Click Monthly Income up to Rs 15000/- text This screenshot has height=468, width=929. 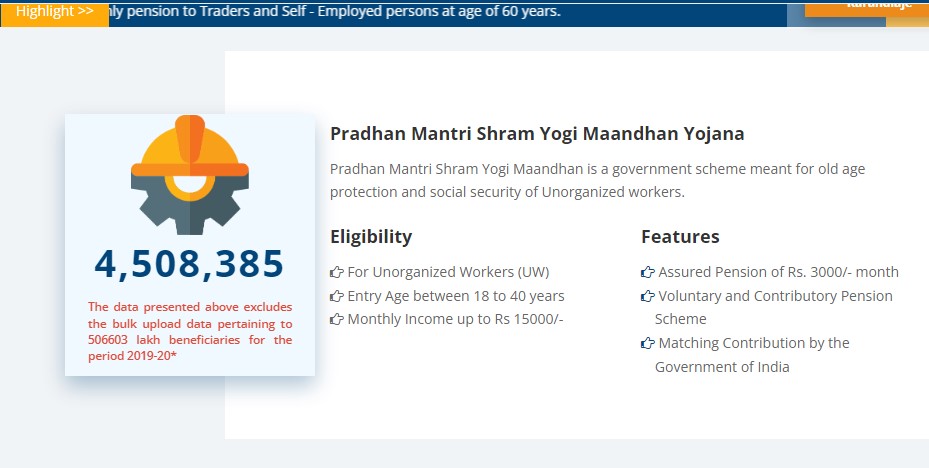tap(456, 320)
